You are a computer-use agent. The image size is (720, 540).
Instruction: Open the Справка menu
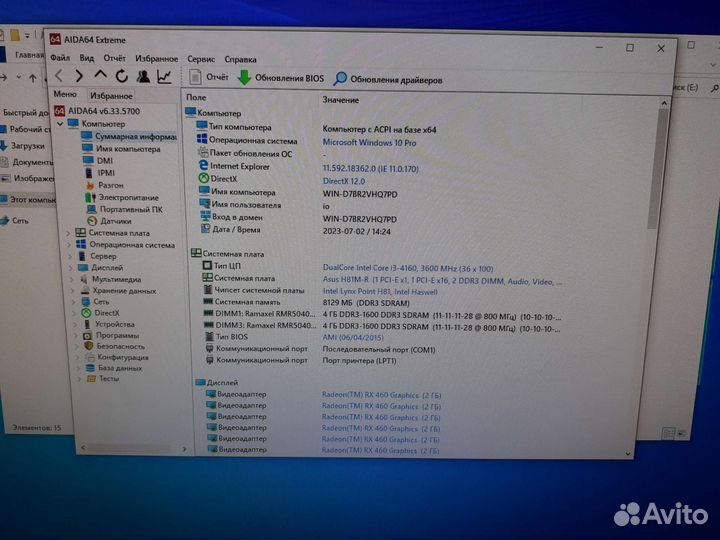coord(240,59)
